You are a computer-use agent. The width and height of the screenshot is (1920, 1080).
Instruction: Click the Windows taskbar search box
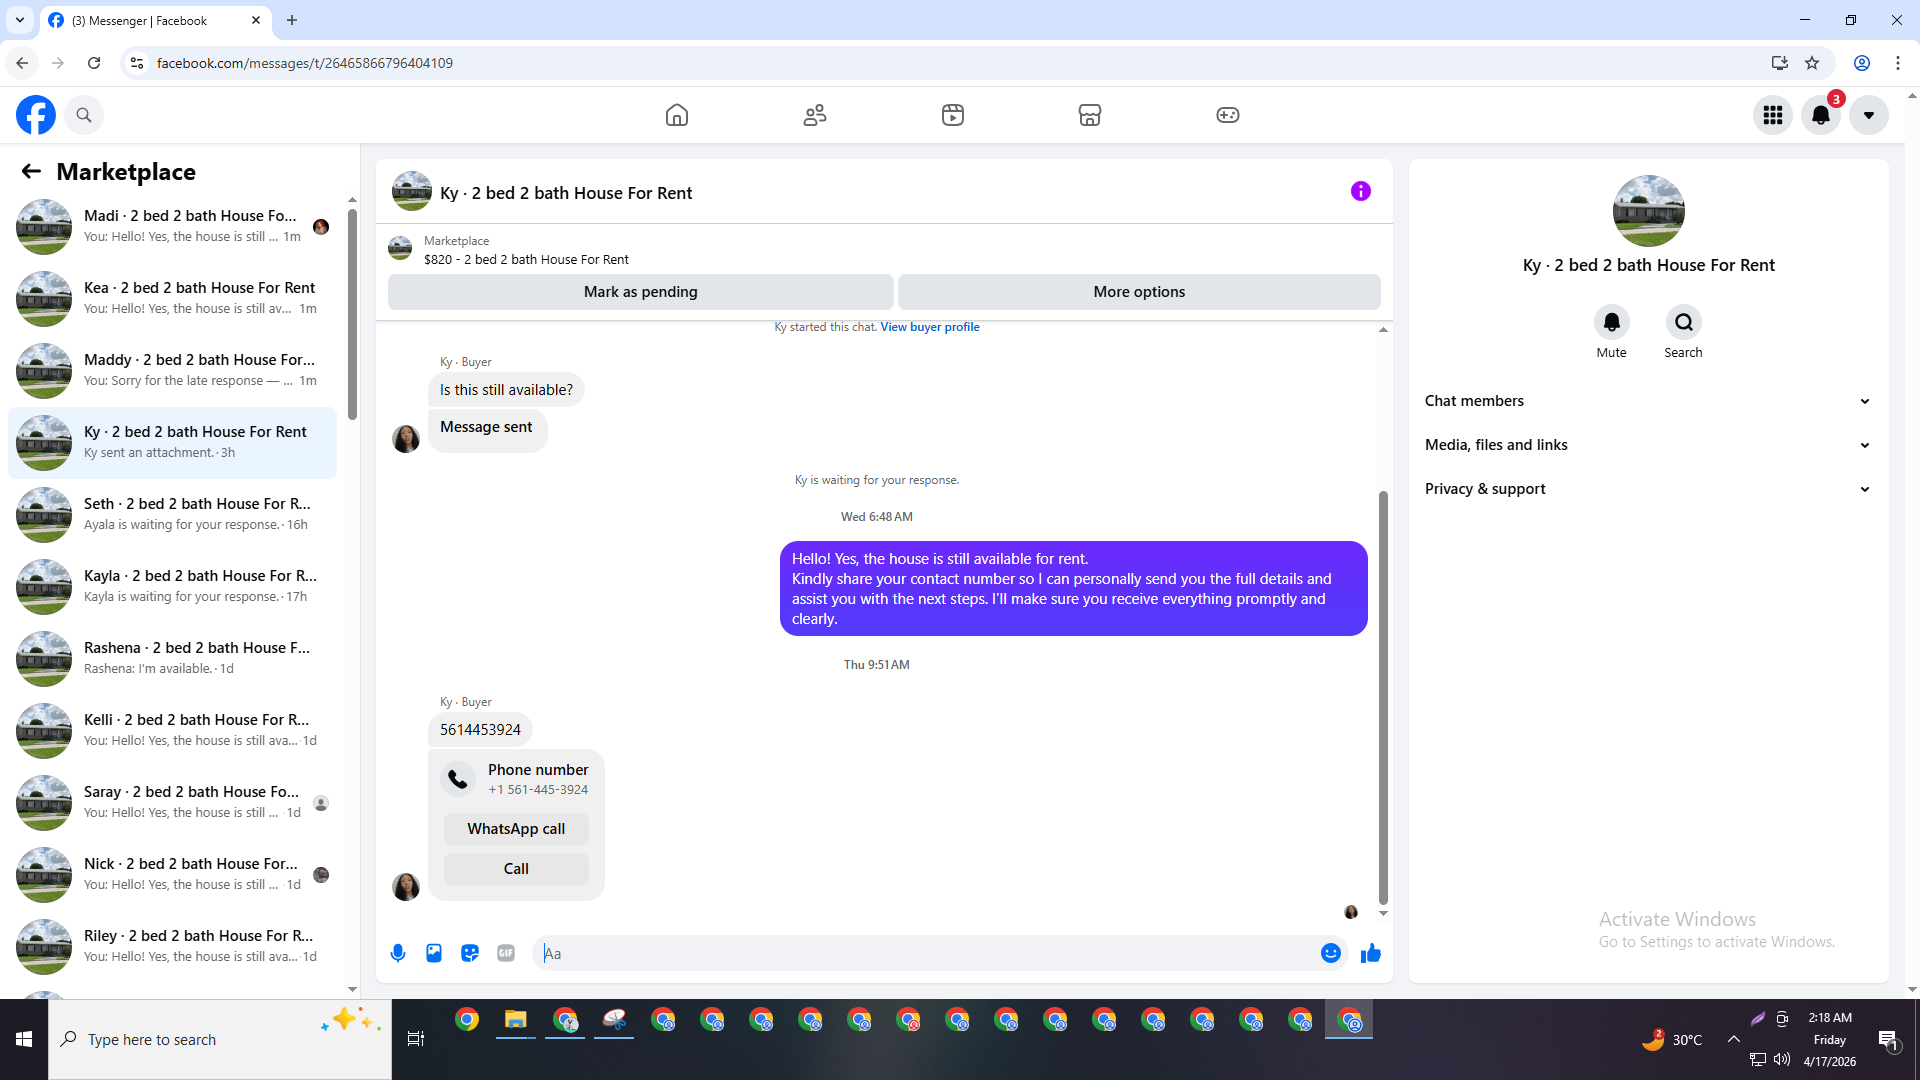click(x=220, y=1040)
